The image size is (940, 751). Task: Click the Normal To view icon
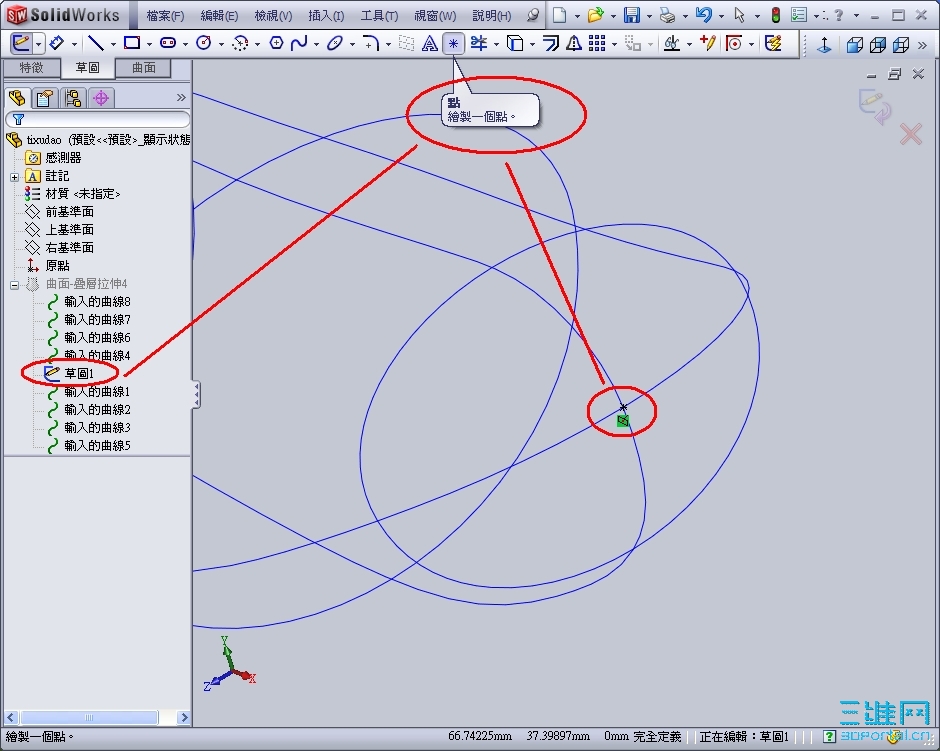pyautogui.click(x=824, y=45)
